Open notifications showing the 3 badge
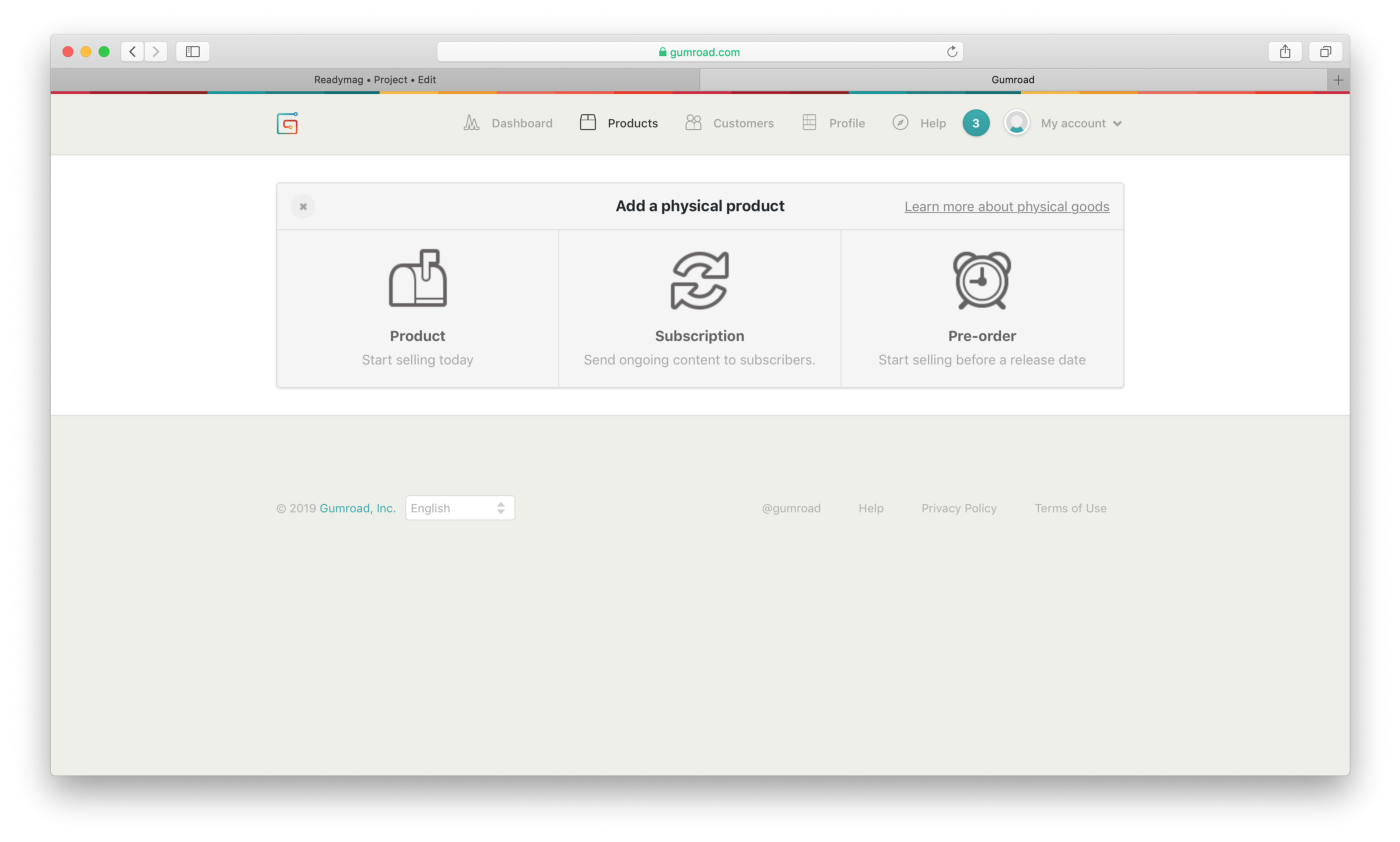 975,123
